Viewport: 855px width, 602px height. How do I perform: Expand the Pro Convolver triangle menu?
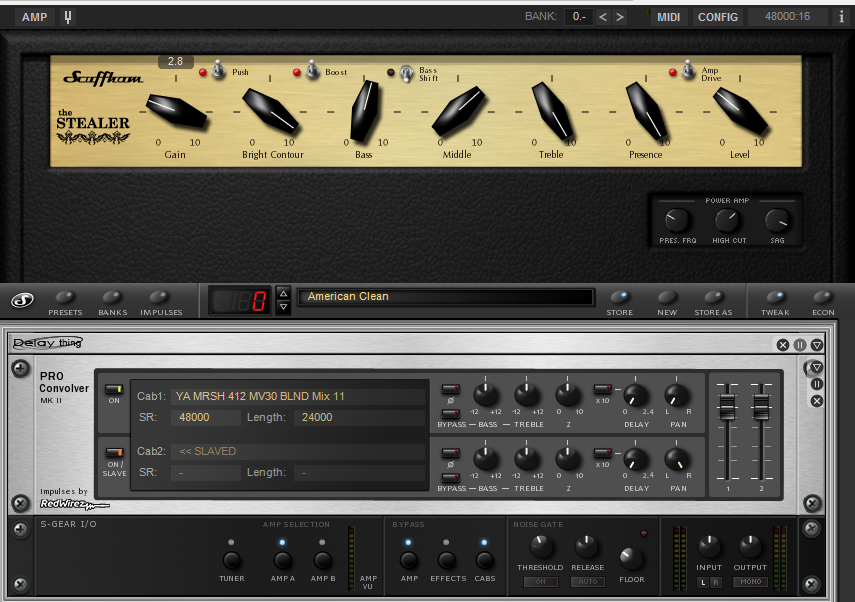click(x=816, y=367)
